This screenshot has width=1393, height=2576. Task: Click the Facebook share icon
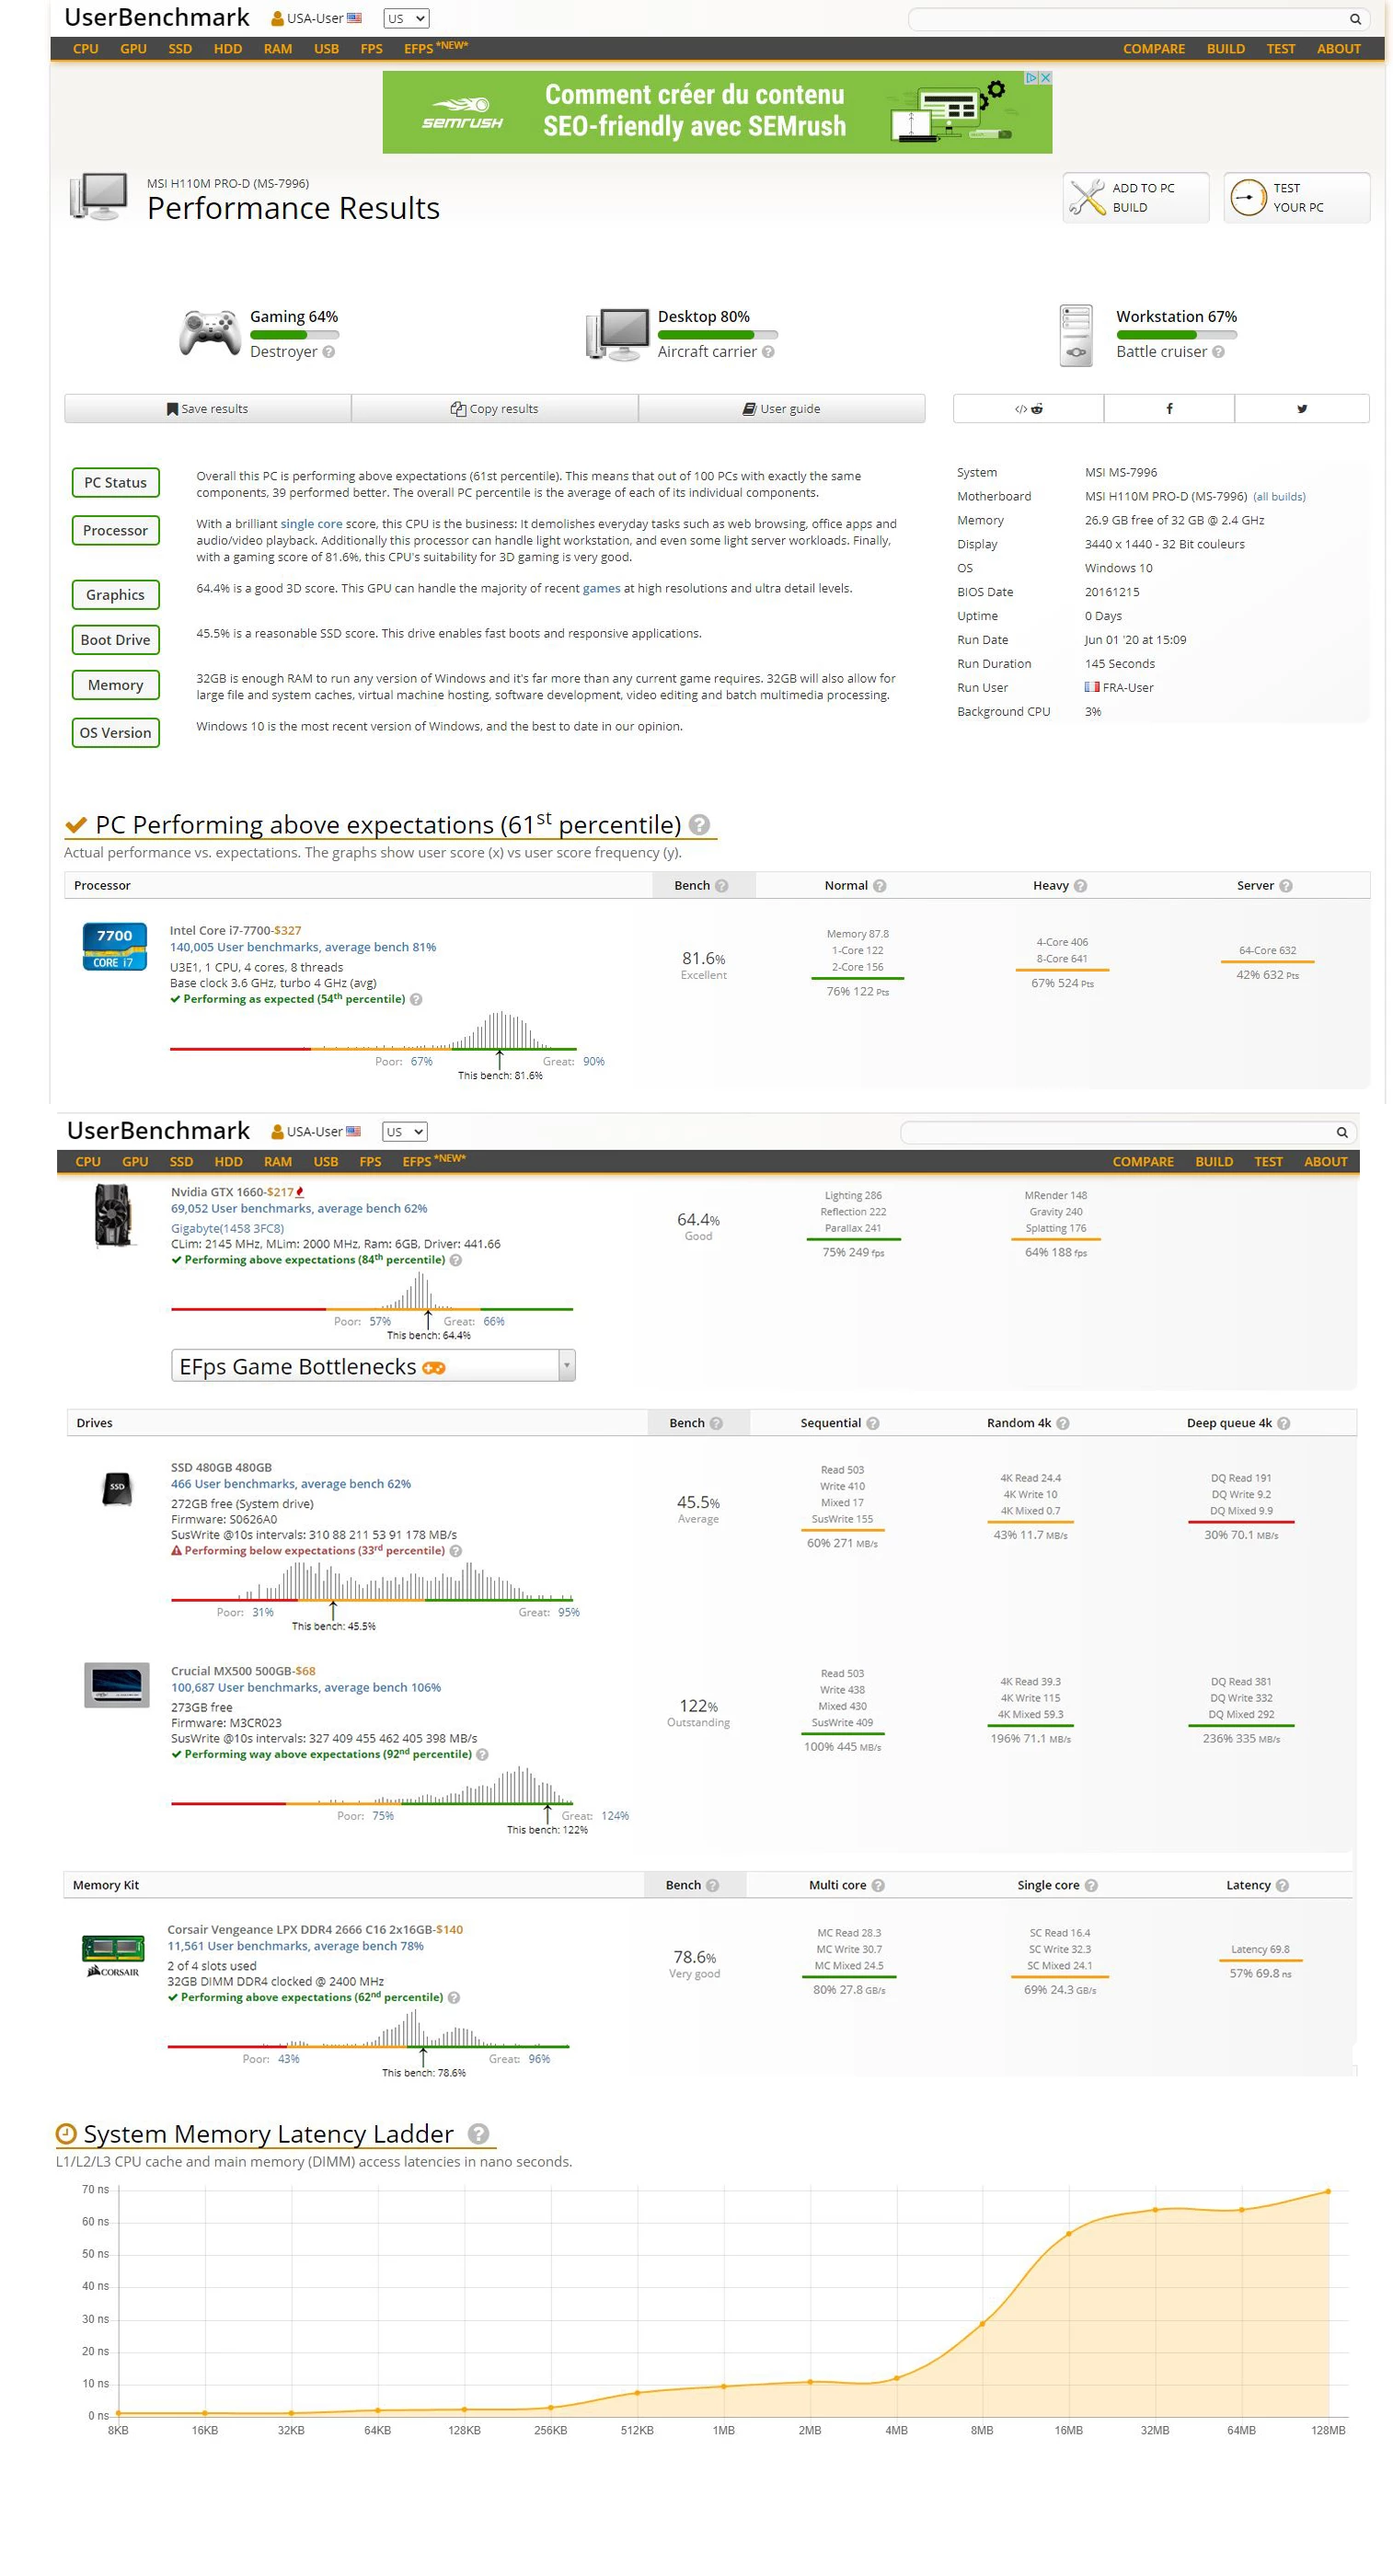click(1169, 408)
